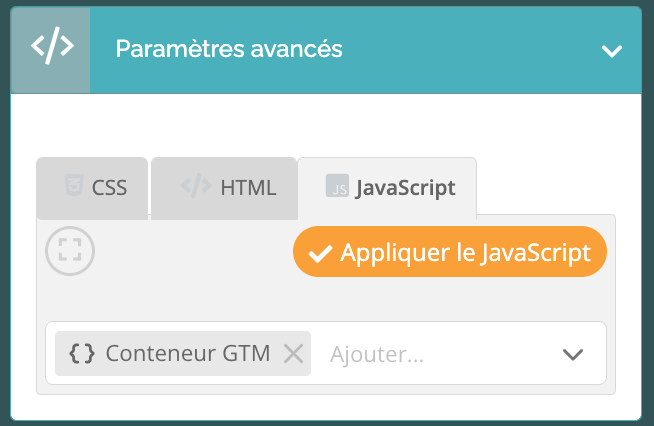Select the Conteneur GTM tag
654x426 pixels.
(183, 353)
